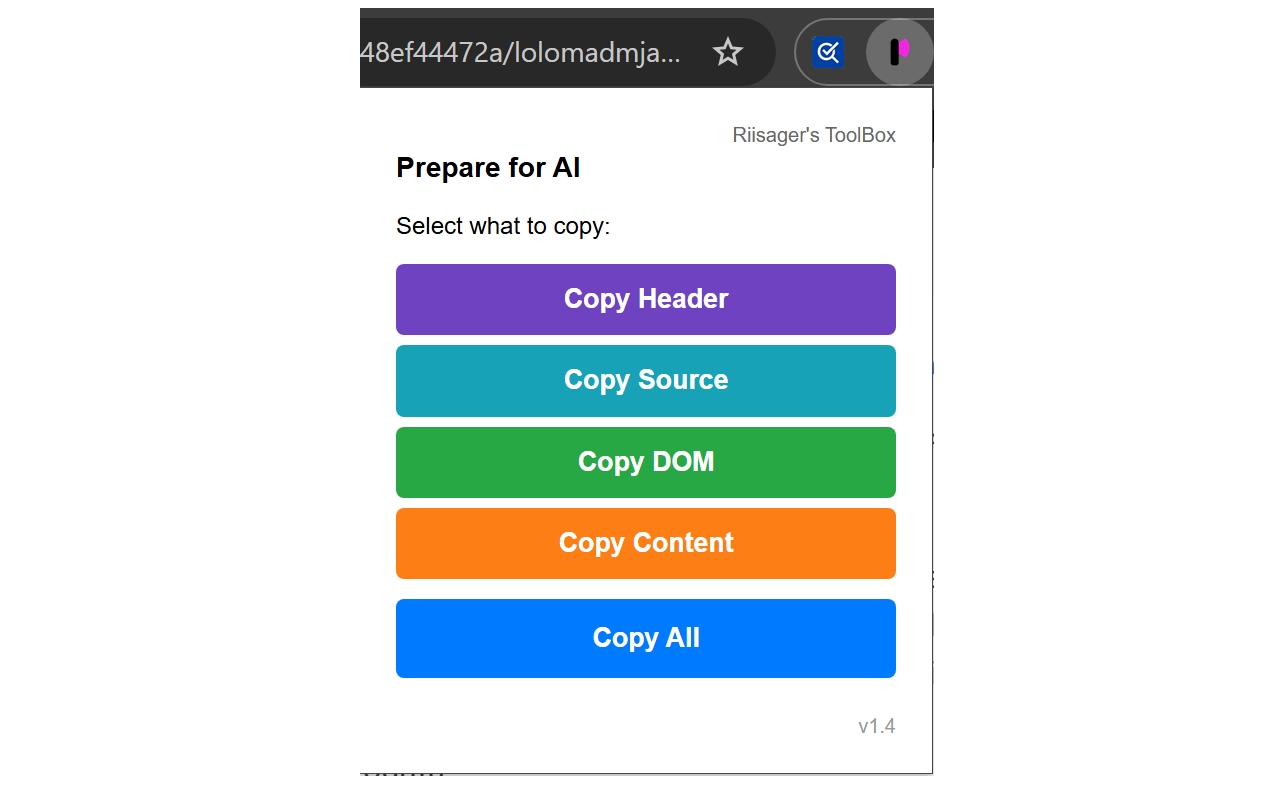Choose the Copy Content button

(x=646, y=543)
